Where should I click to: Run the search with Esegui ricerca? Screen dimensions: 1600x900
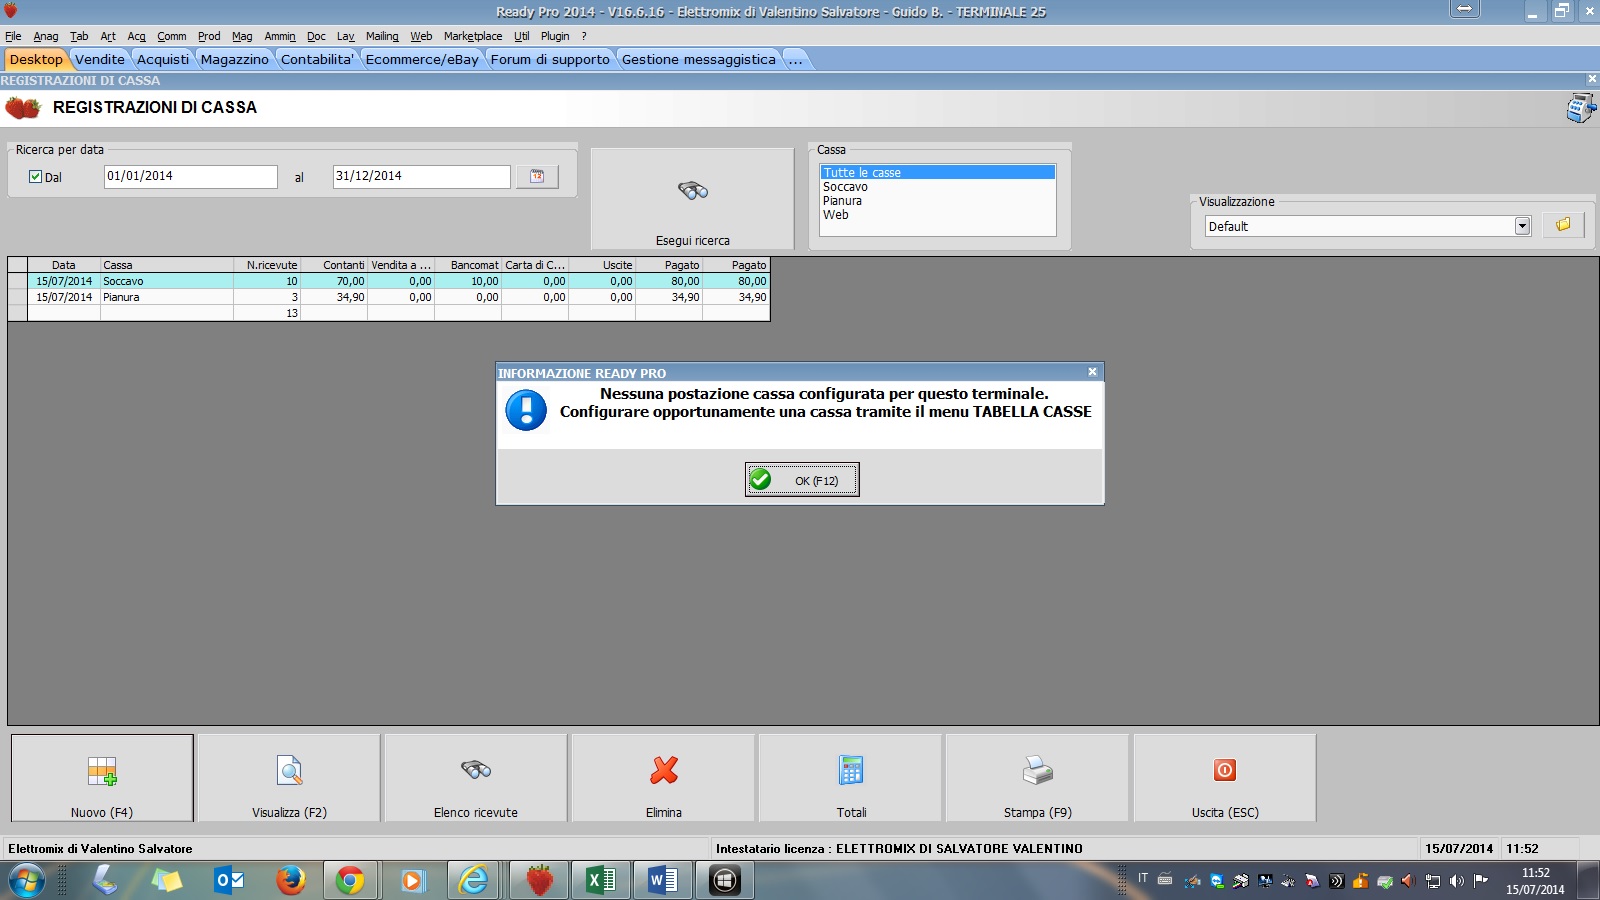coord(692,199)
